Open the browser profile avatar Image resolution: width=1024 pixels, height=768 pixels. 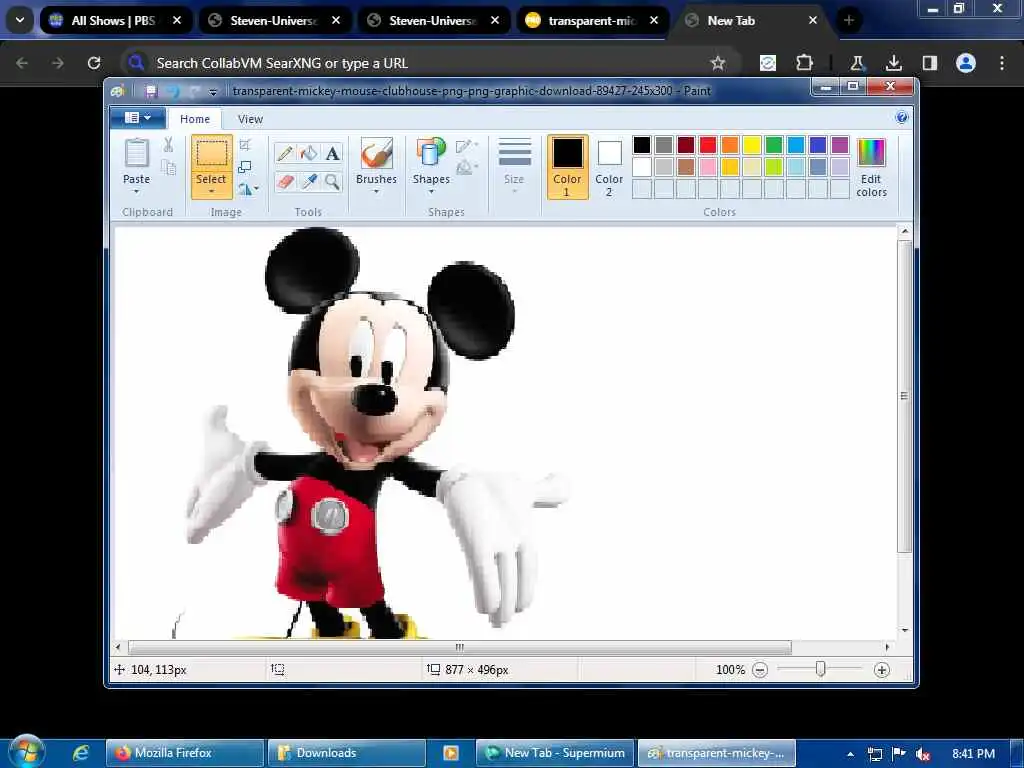point(965,63)
